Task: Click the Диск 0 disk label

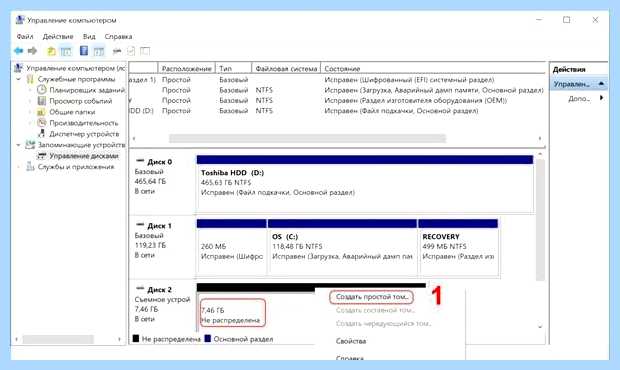Action: click(x=159, y=162)
